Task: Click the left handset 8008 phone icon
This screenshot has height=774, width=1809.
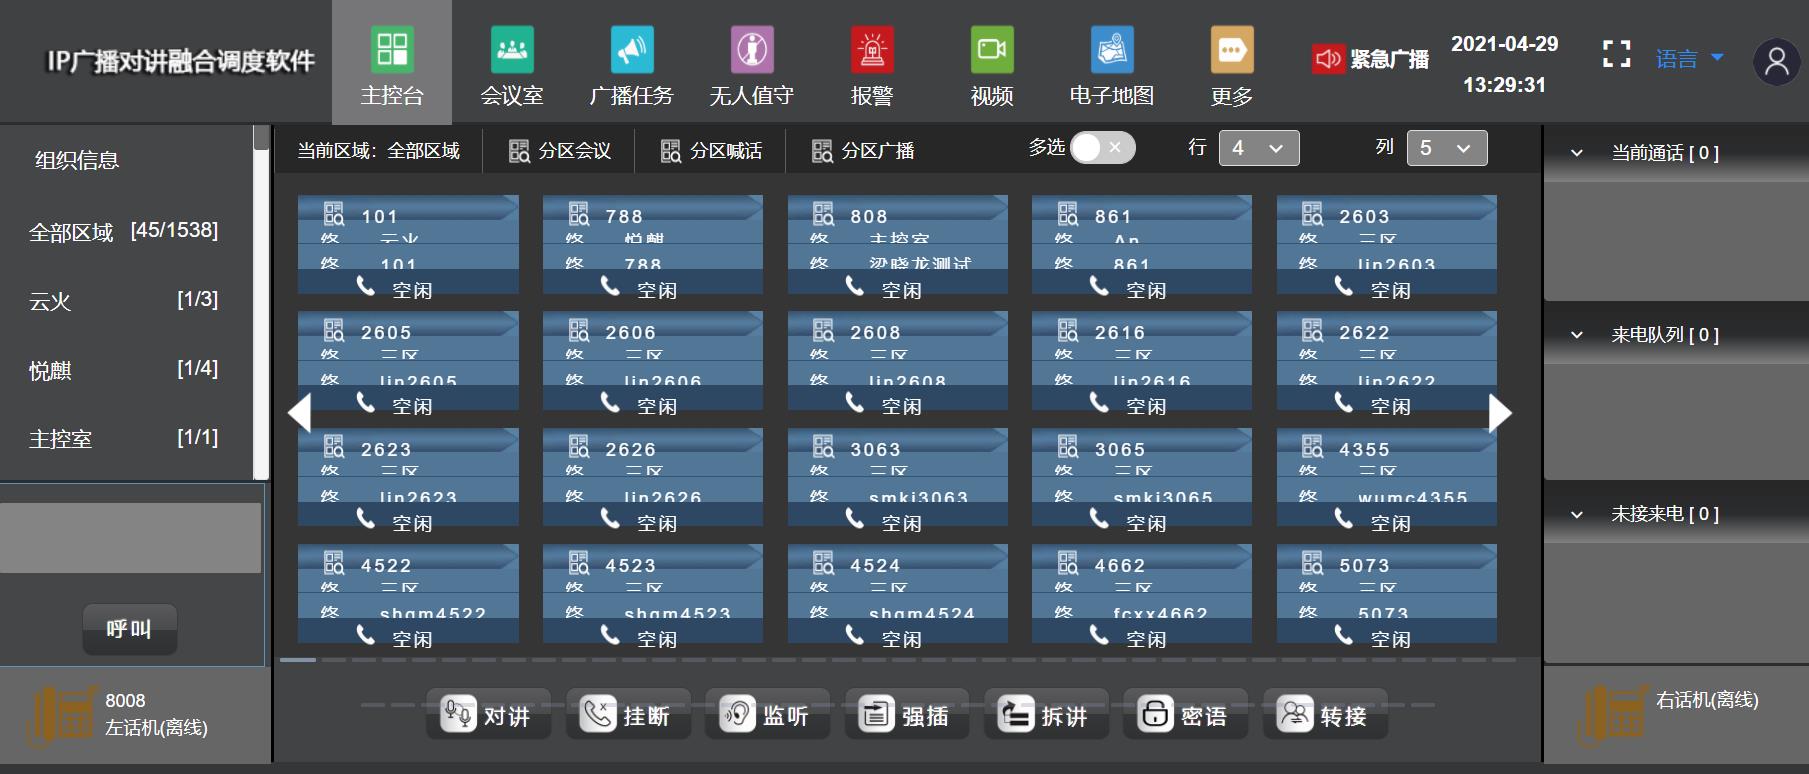Action: (61, 715)
